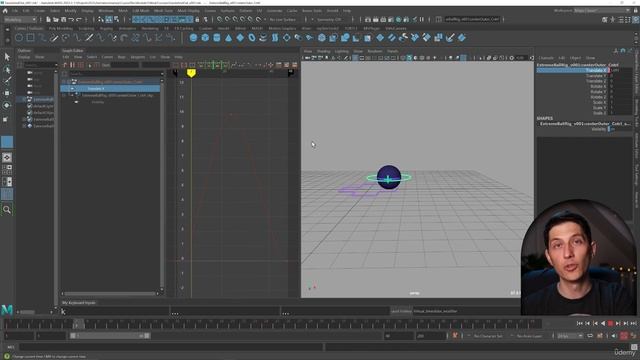This screenshot has height=360, width=640.
Task: Click the save scene icon
Action: tap(64, 19)
